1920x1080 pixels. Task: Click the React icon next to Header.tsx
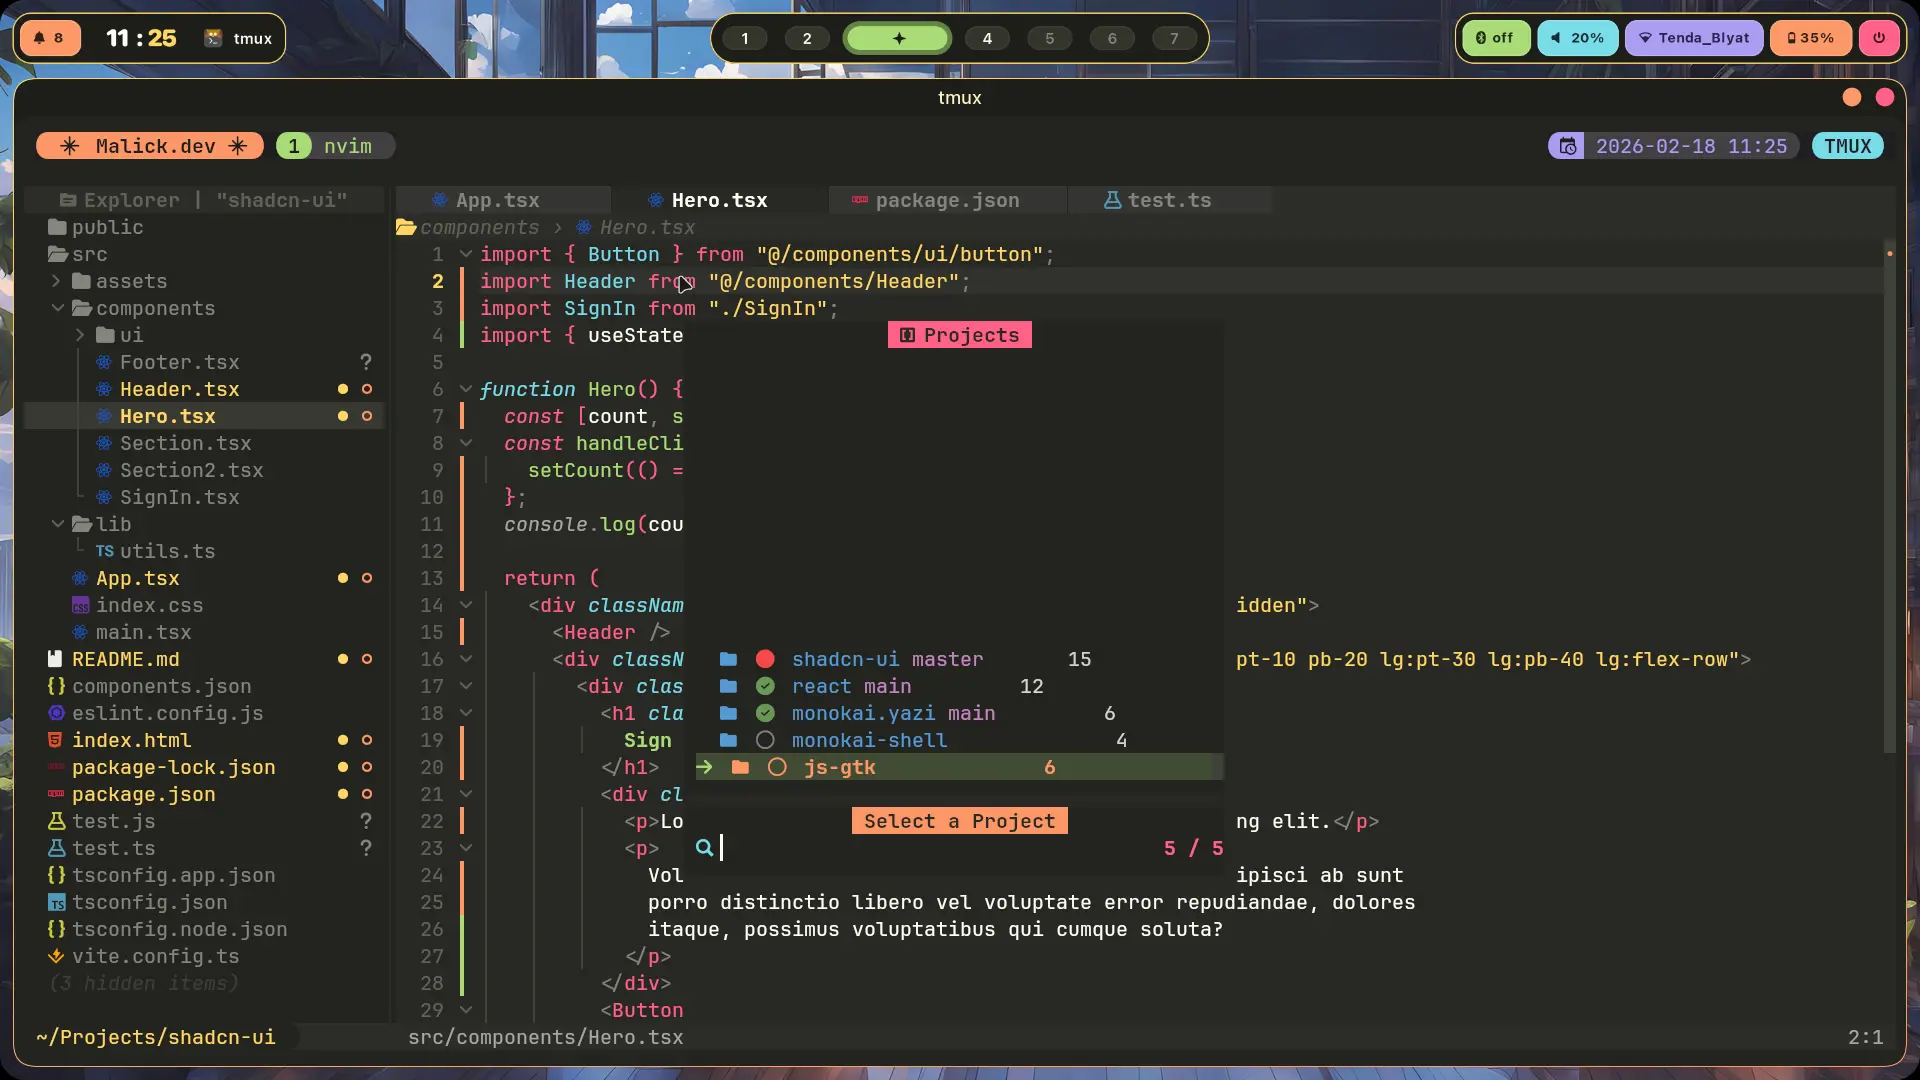point(104,389)
